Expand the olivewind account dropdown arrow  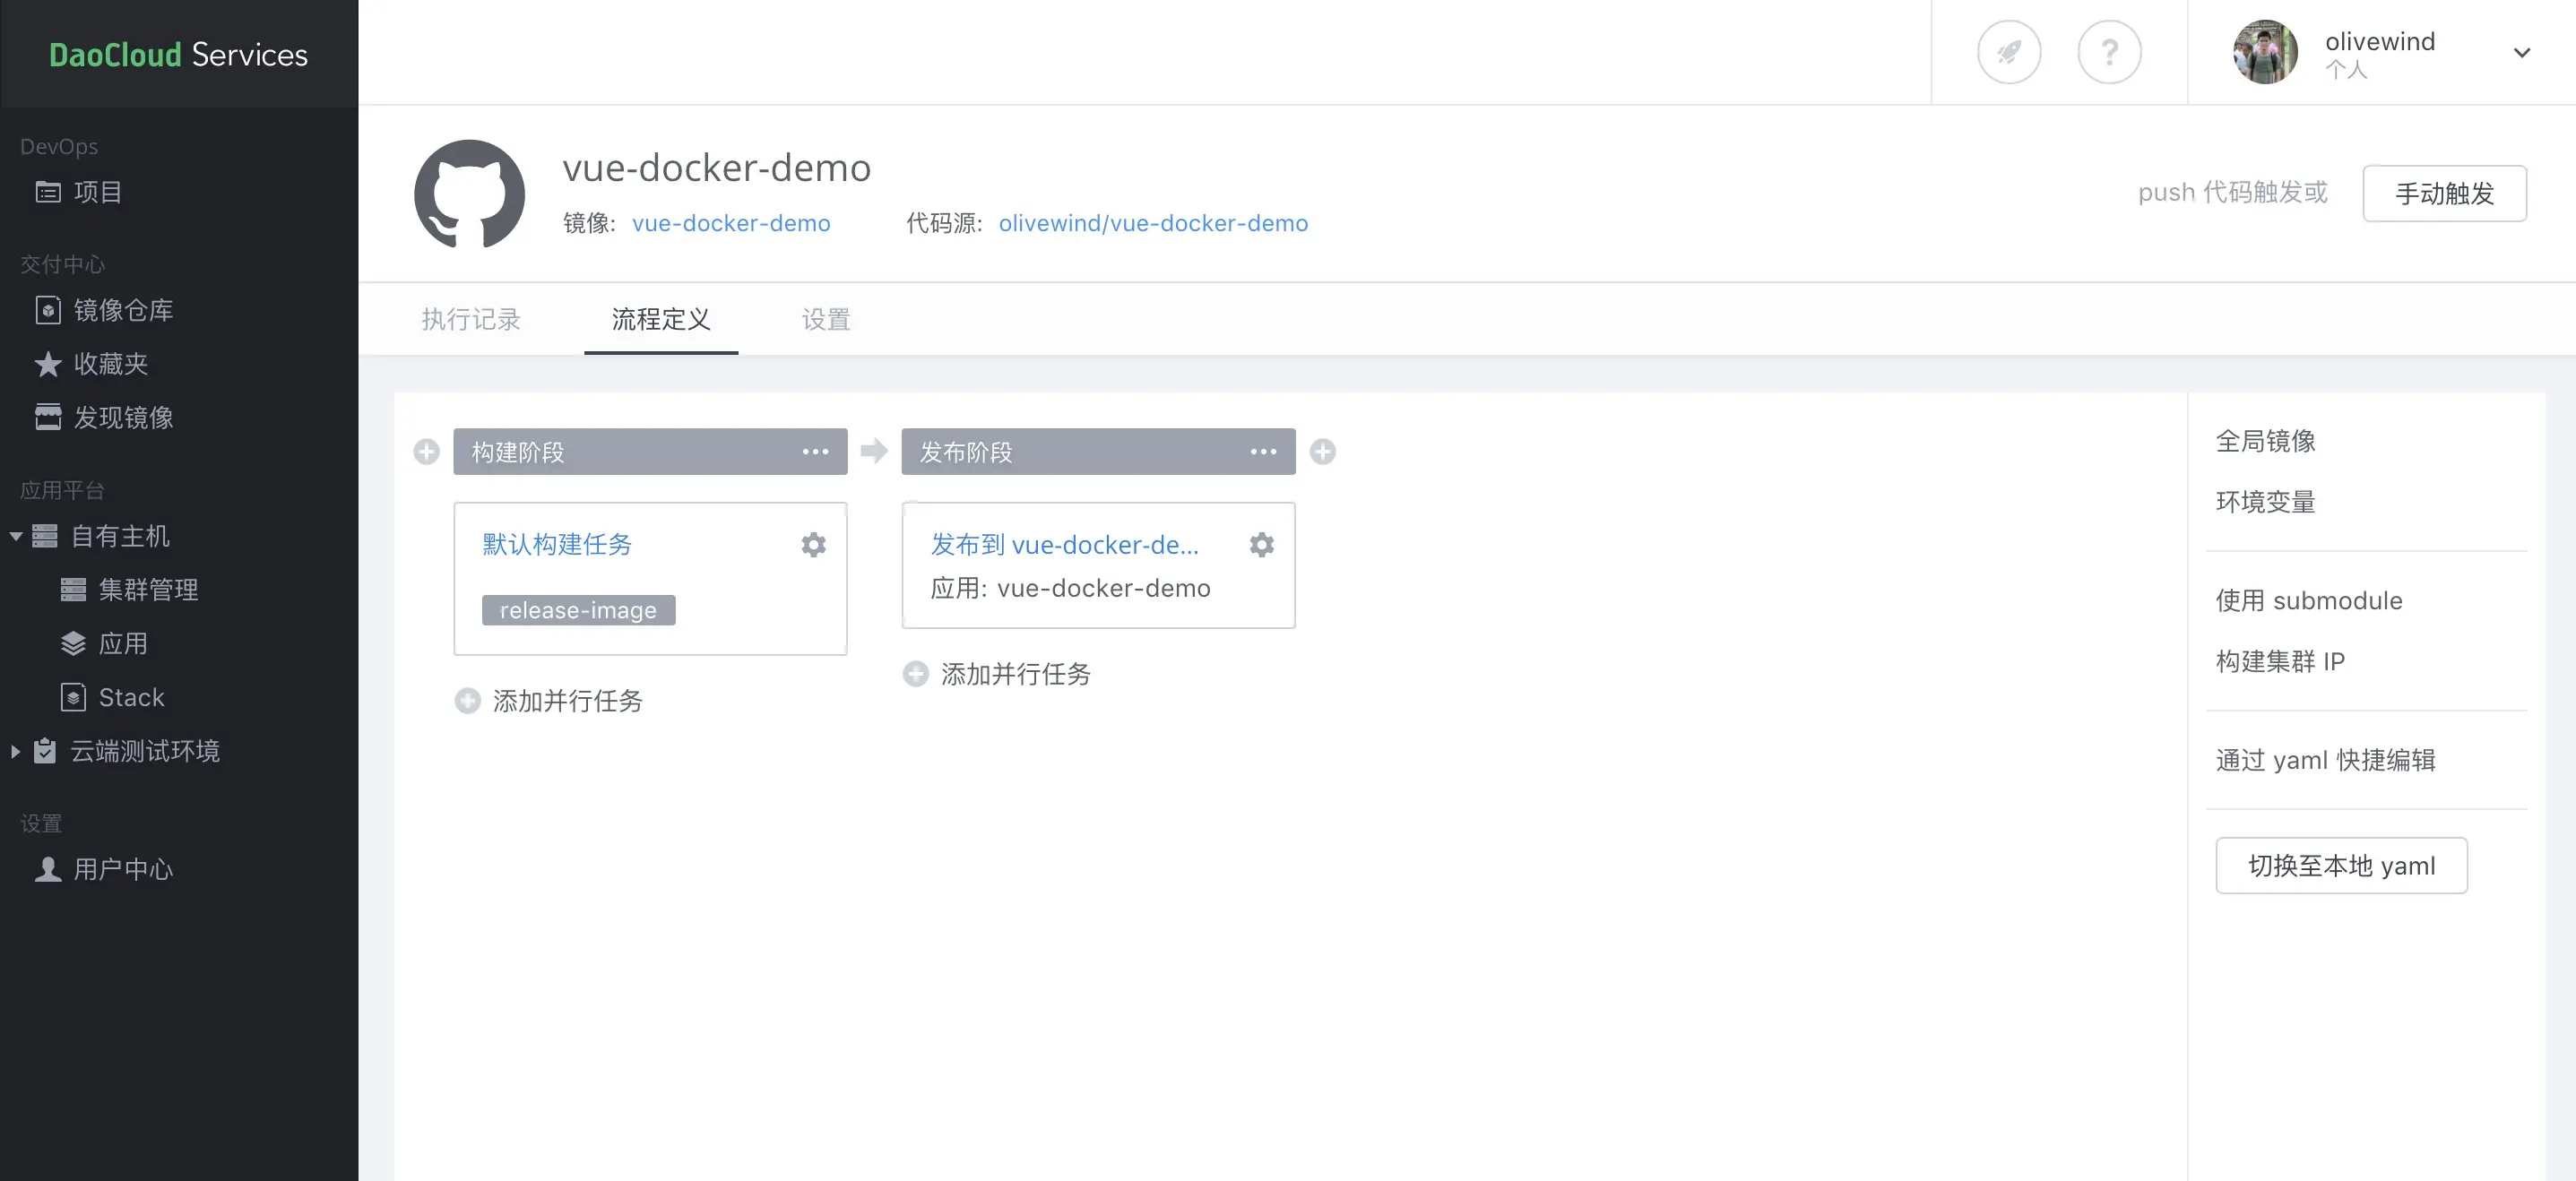point(2522,53)
